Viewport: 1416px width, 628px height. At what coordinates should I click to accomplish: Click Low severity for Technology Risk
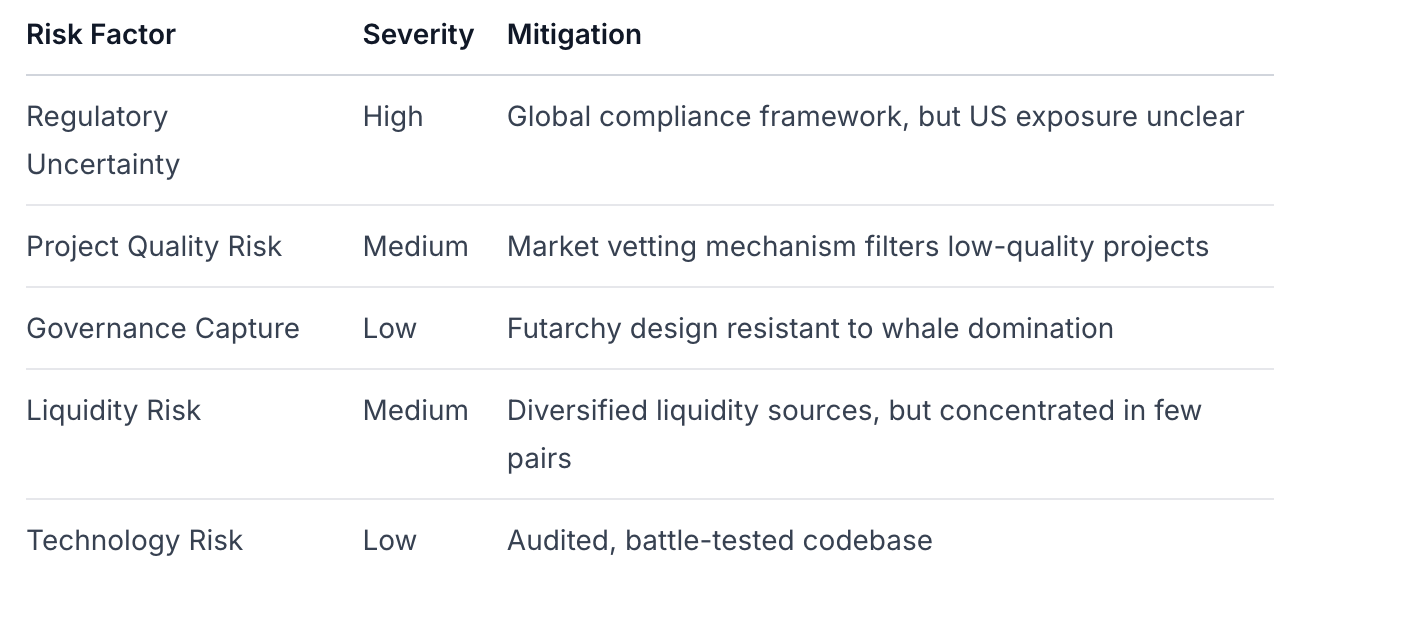(389, 541)
